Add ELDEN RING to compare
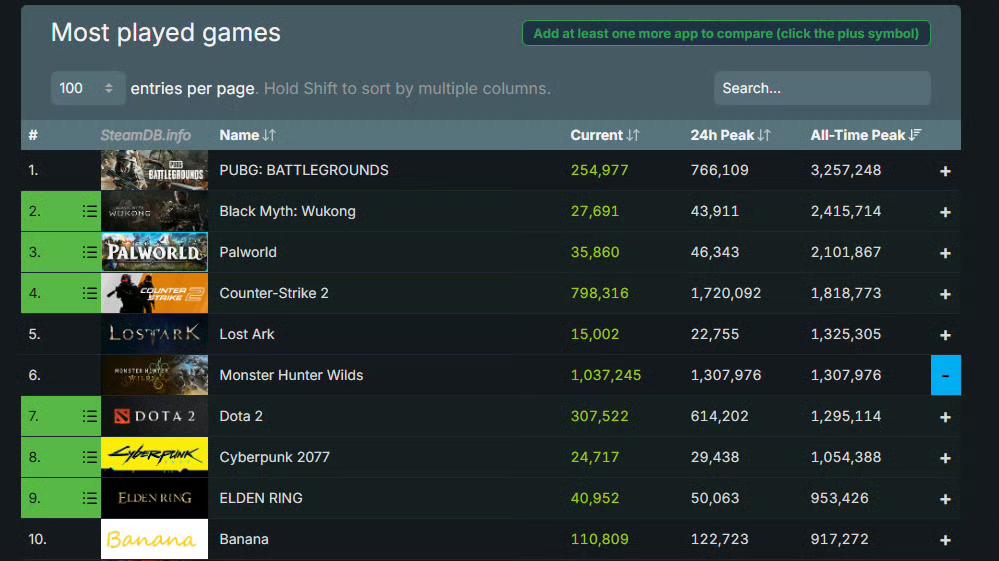The image size is (999, 561). [945, 499]
